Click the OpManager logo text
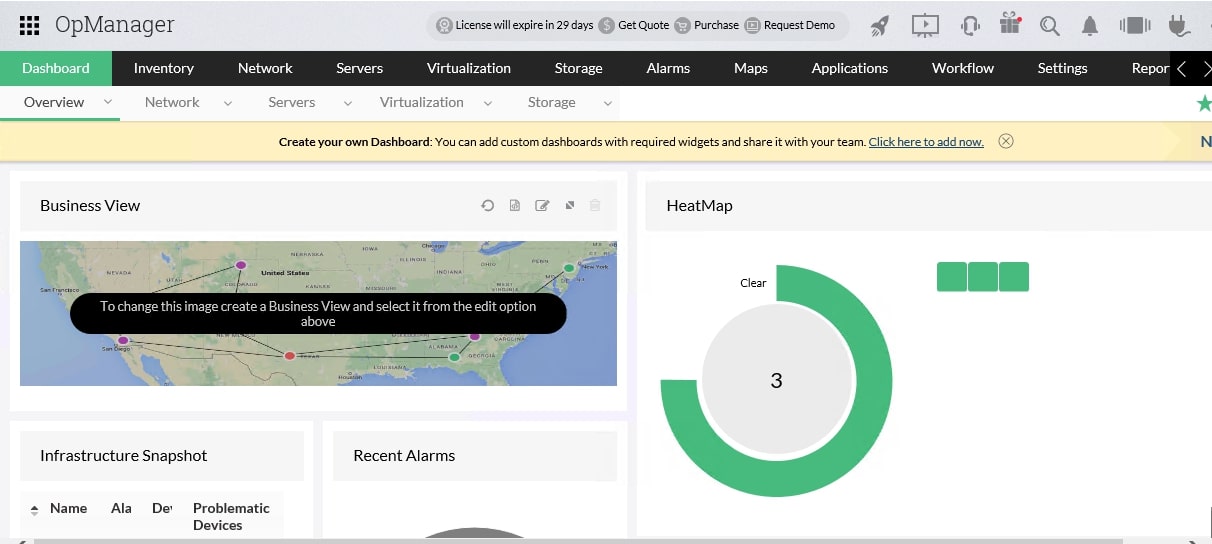Screen dimensions: 1212x544 (115, 25)
